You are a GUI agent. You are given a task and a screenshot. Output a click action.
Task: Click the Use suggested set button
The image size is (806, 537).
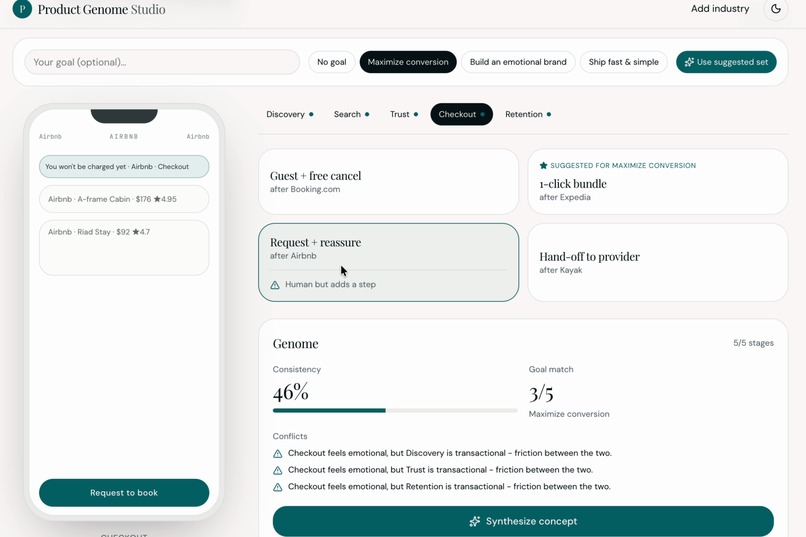(726, 62)
